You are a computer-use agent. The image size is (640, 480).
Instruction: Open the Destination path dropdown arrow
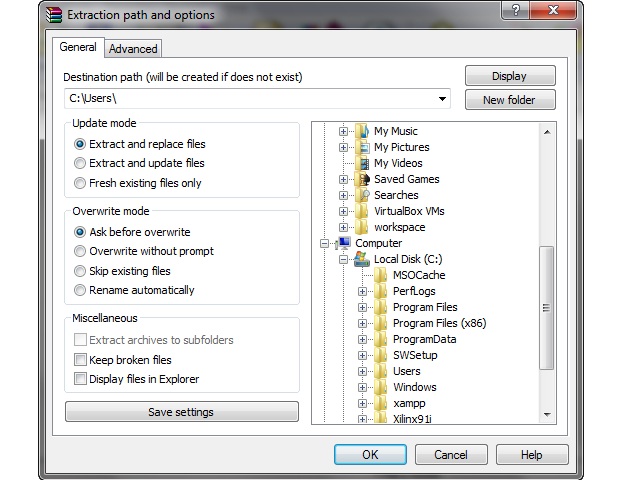[x=442, y=99]
